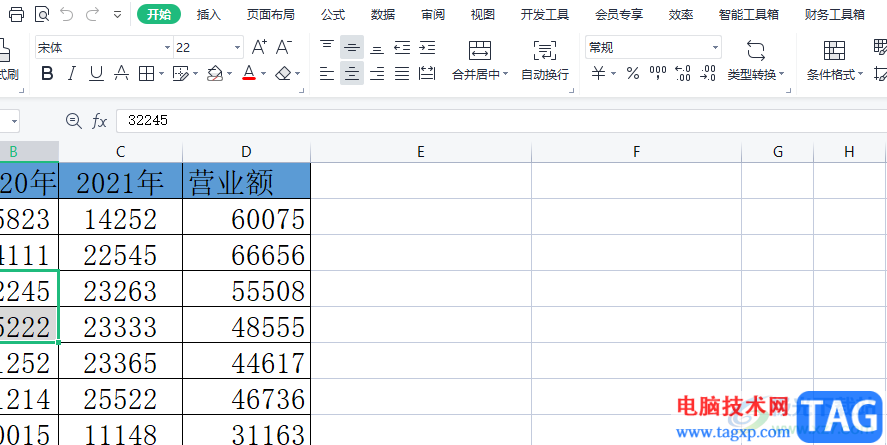This screenshot has width=887, height=445.
Task: Open the 会员专享 tab
Action: tap(619, 15)
